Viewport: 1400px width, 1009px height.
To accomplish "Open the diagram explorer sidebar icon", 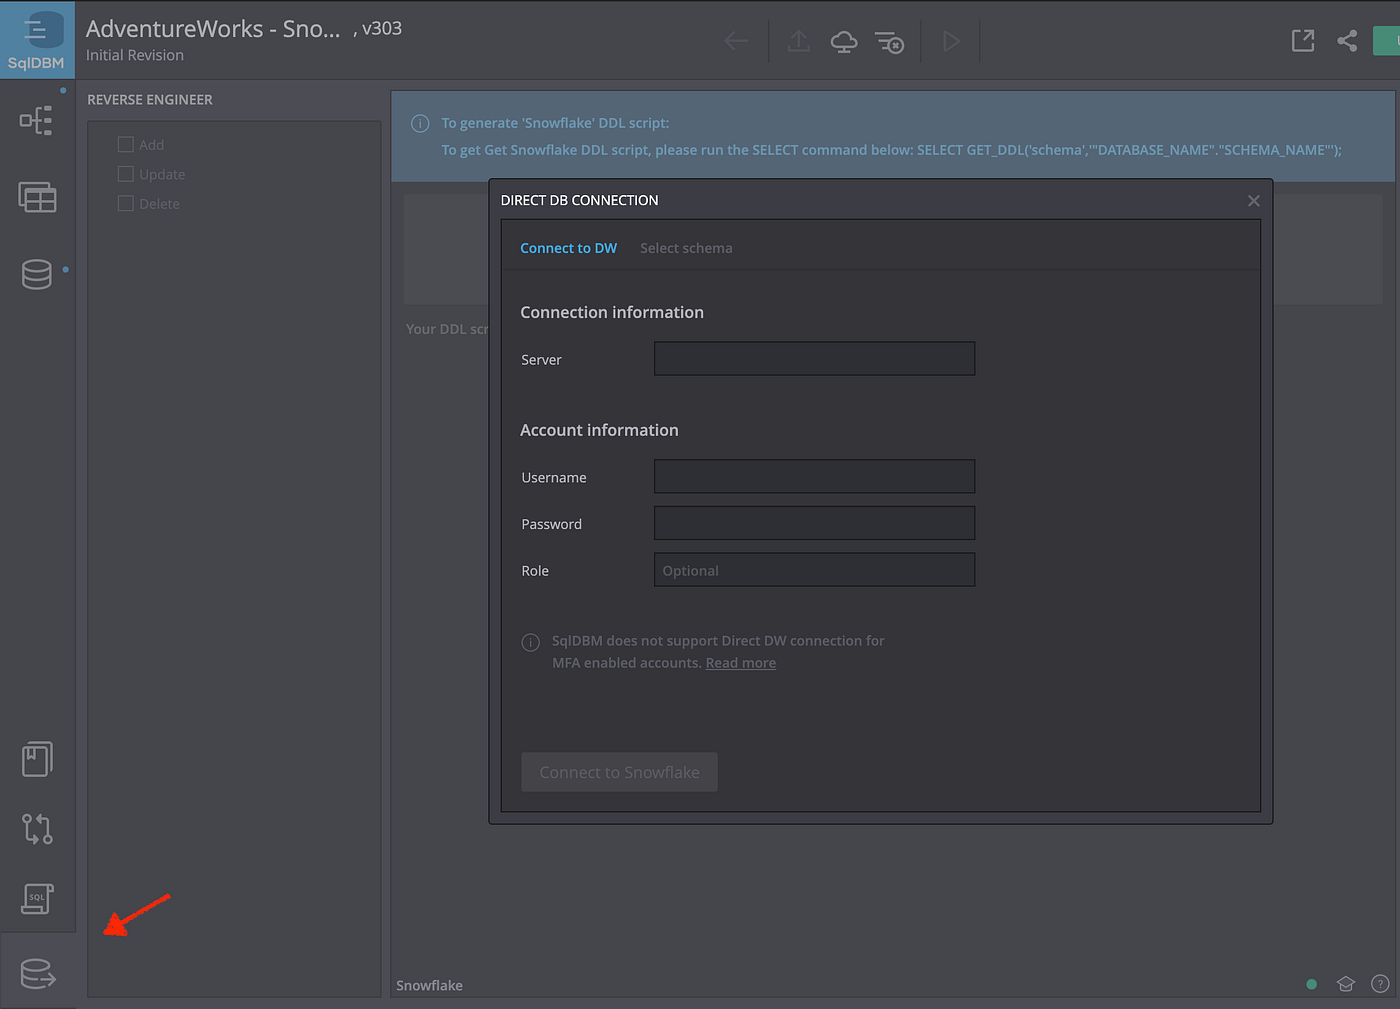I will coord(36,121).
